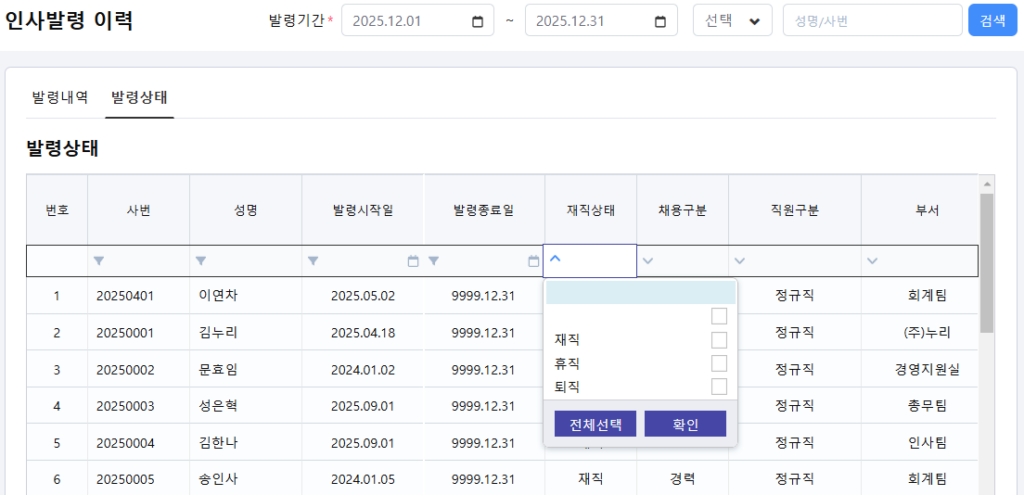Open calendar picker for end date 2025.12.31
Screen dimensions: 1024x495
pos(660,21)
